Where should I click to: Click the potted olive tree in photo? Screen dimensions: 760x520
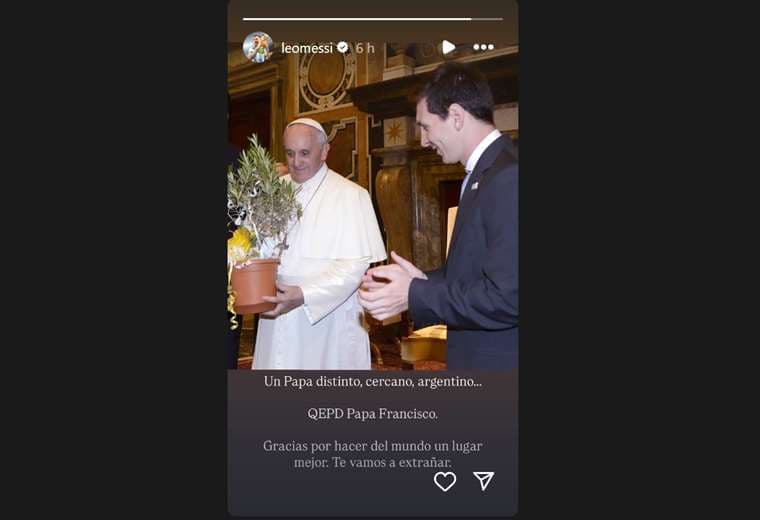coord(261,225)
